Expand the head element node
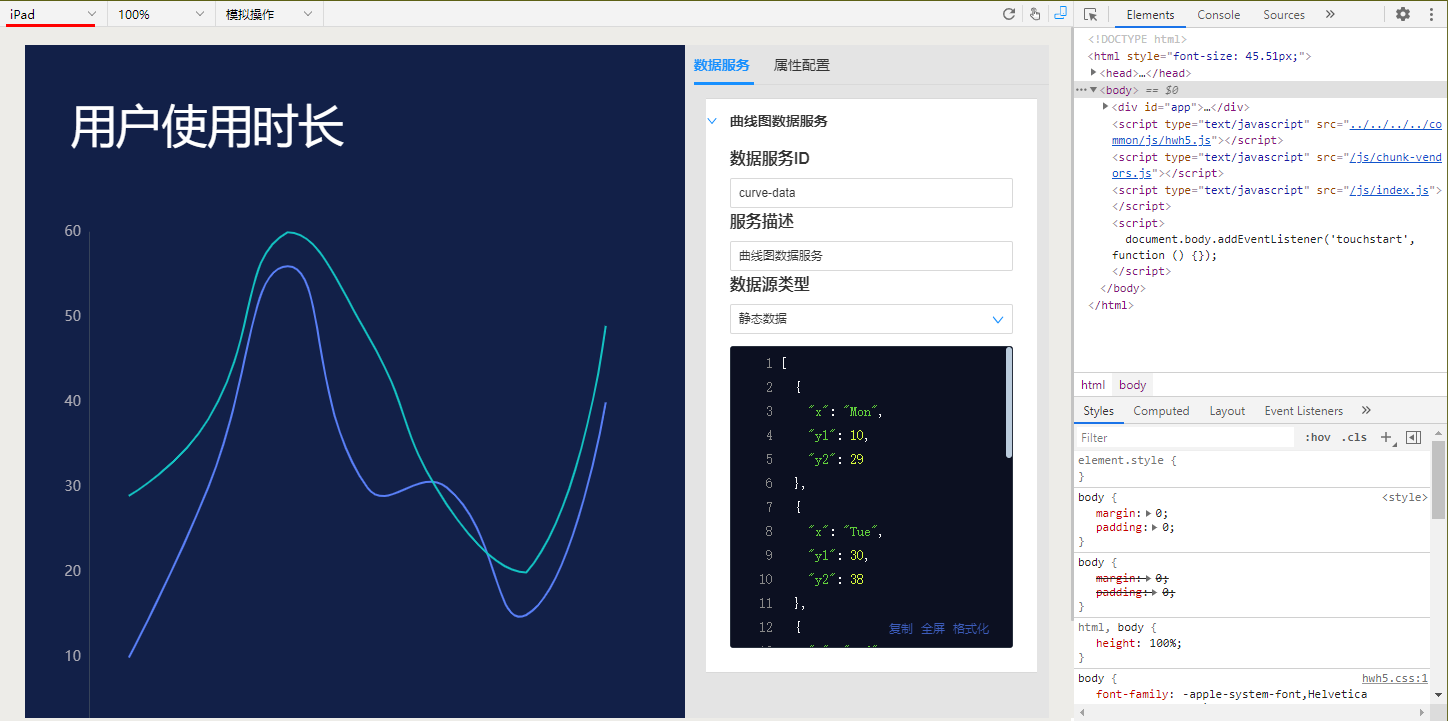 [1094, 72]
